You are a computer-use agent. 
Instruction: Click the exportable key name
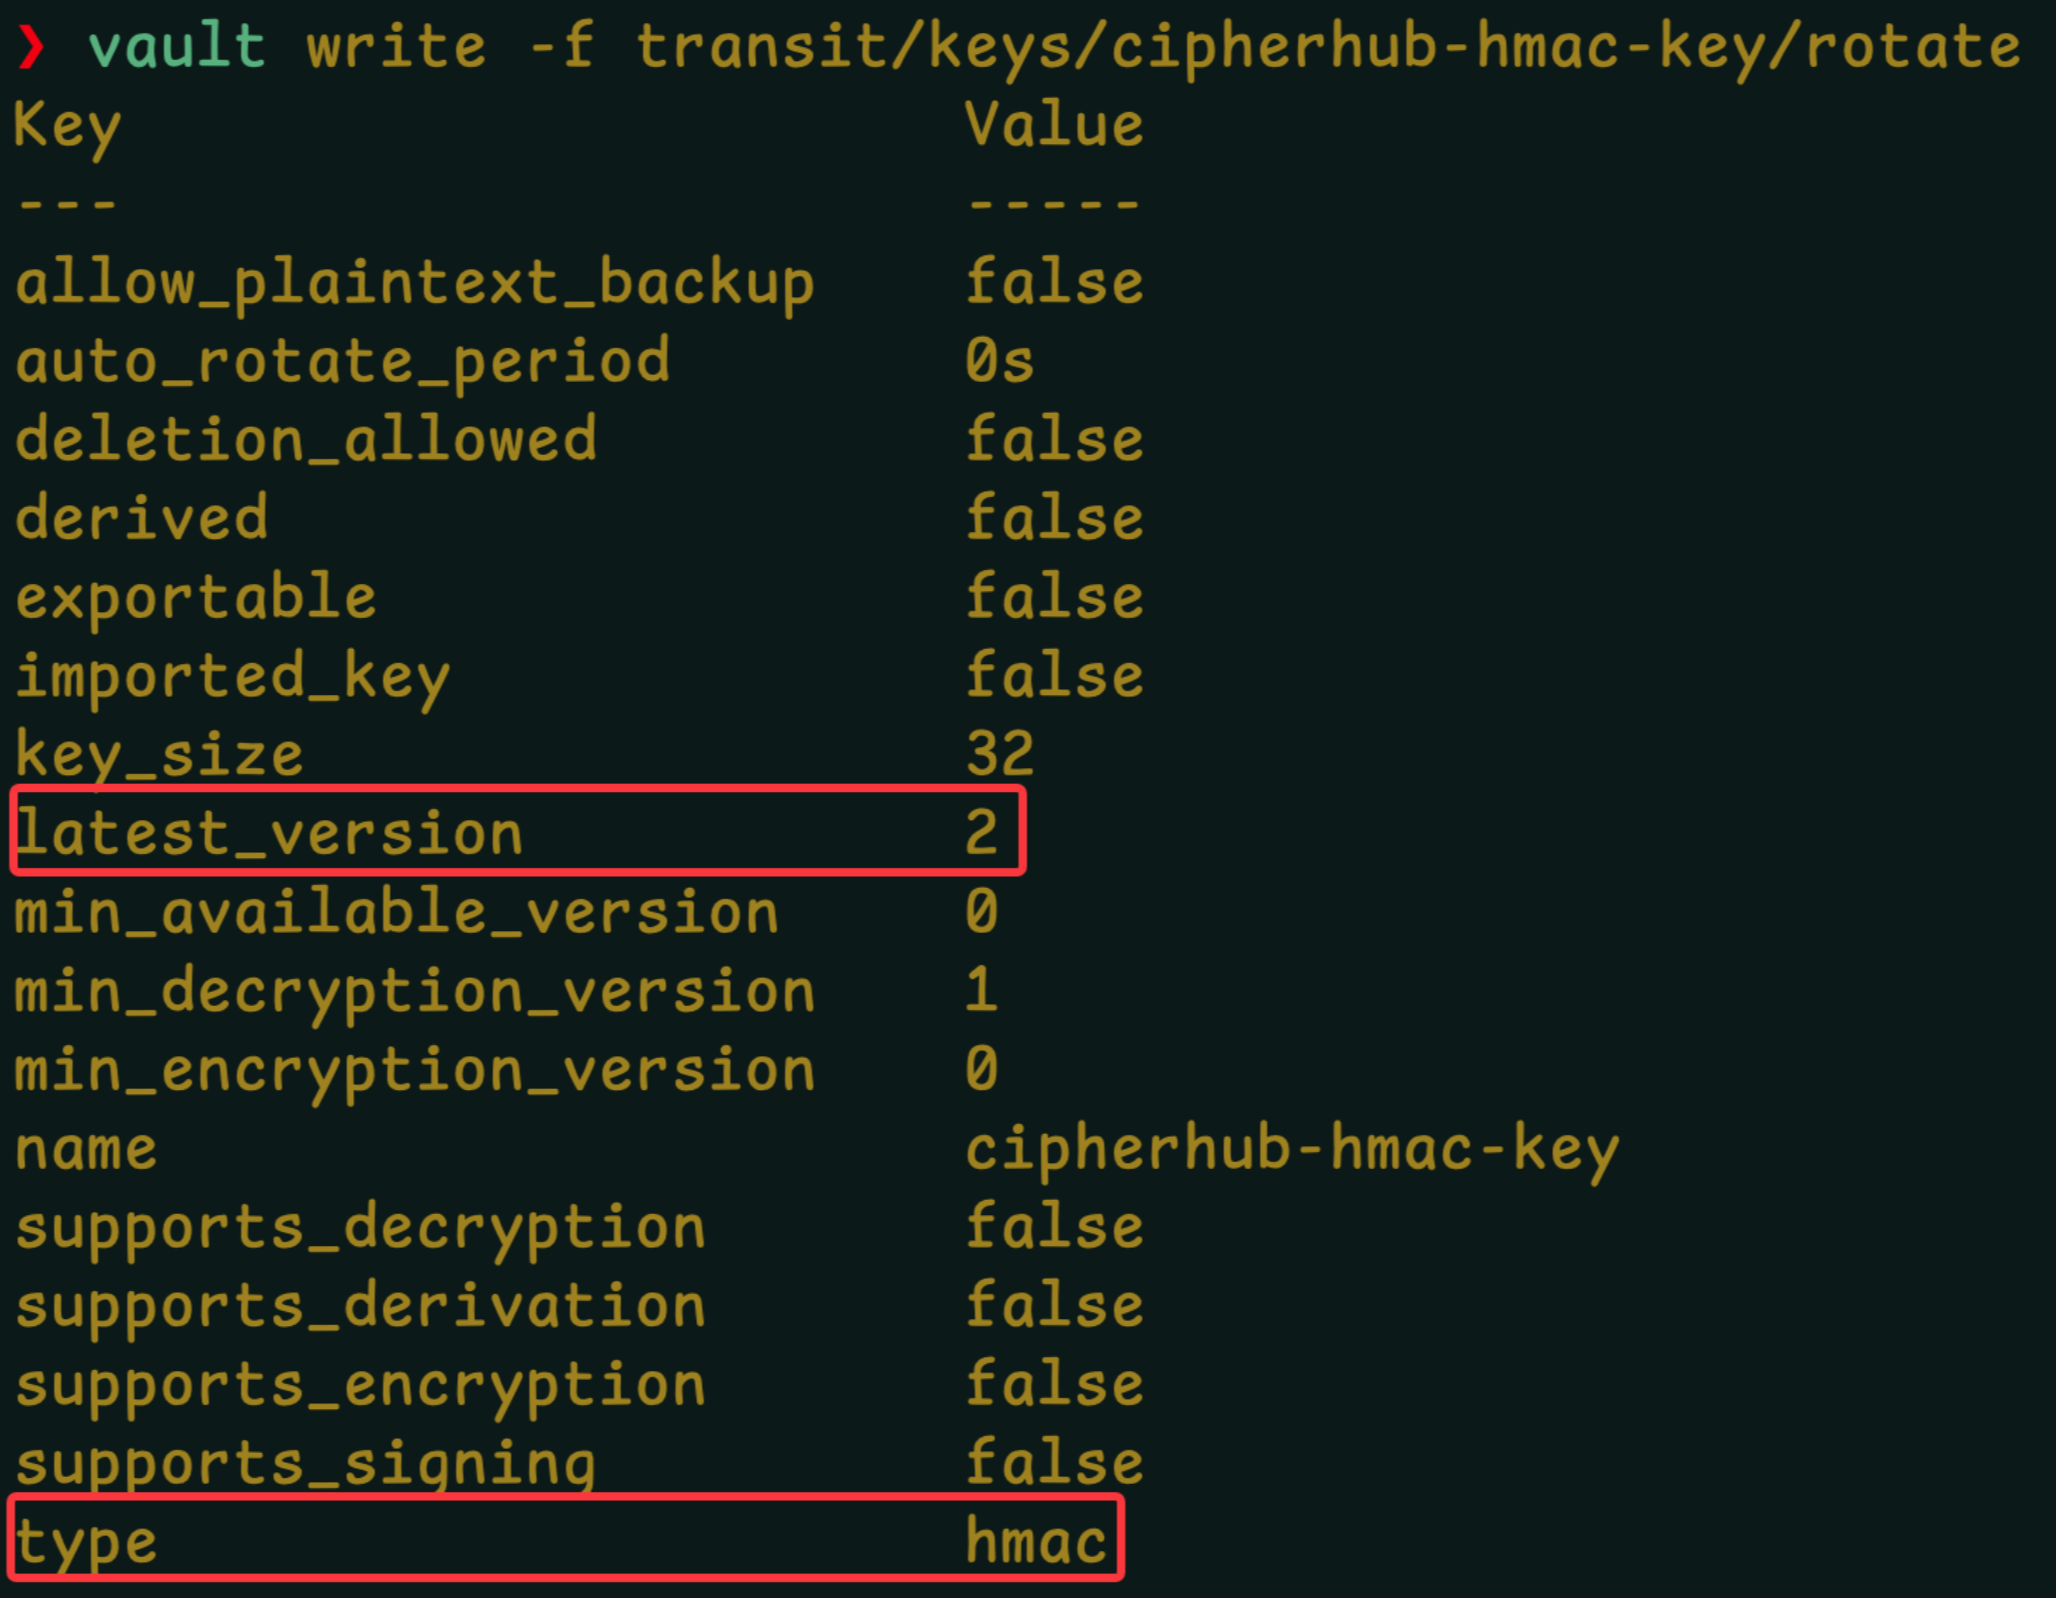click(x=196, y=598)
